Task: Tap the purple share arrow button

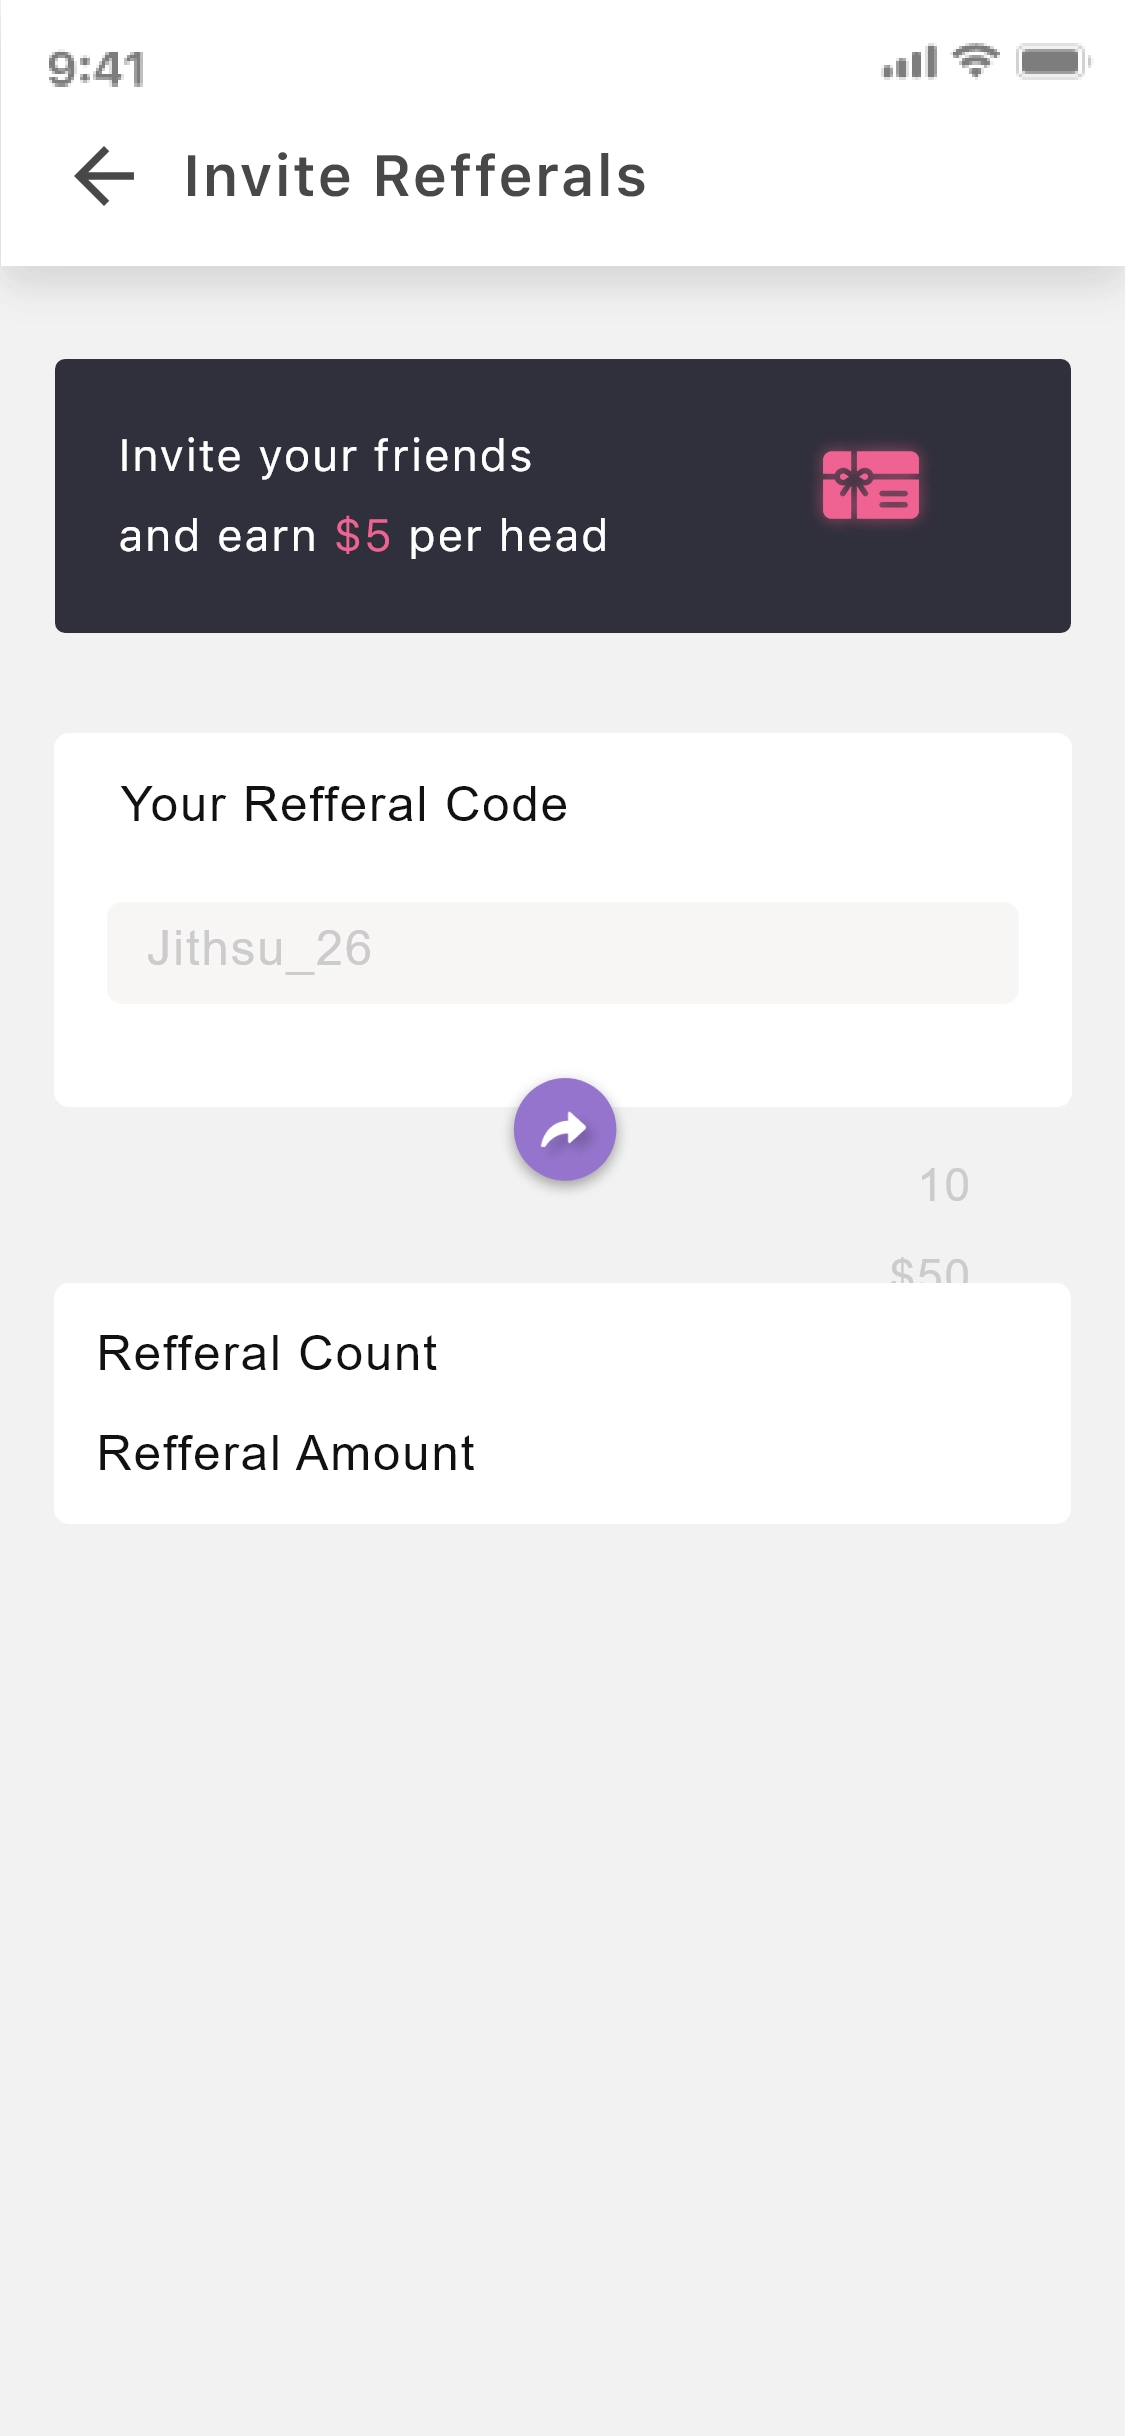Action: tap(565, 1129)
